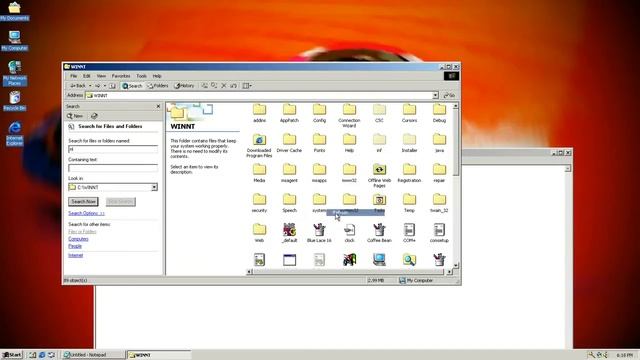Select the Driver Cache folder
This screenshot has width=640, height=360.
(x=289, y=143)
